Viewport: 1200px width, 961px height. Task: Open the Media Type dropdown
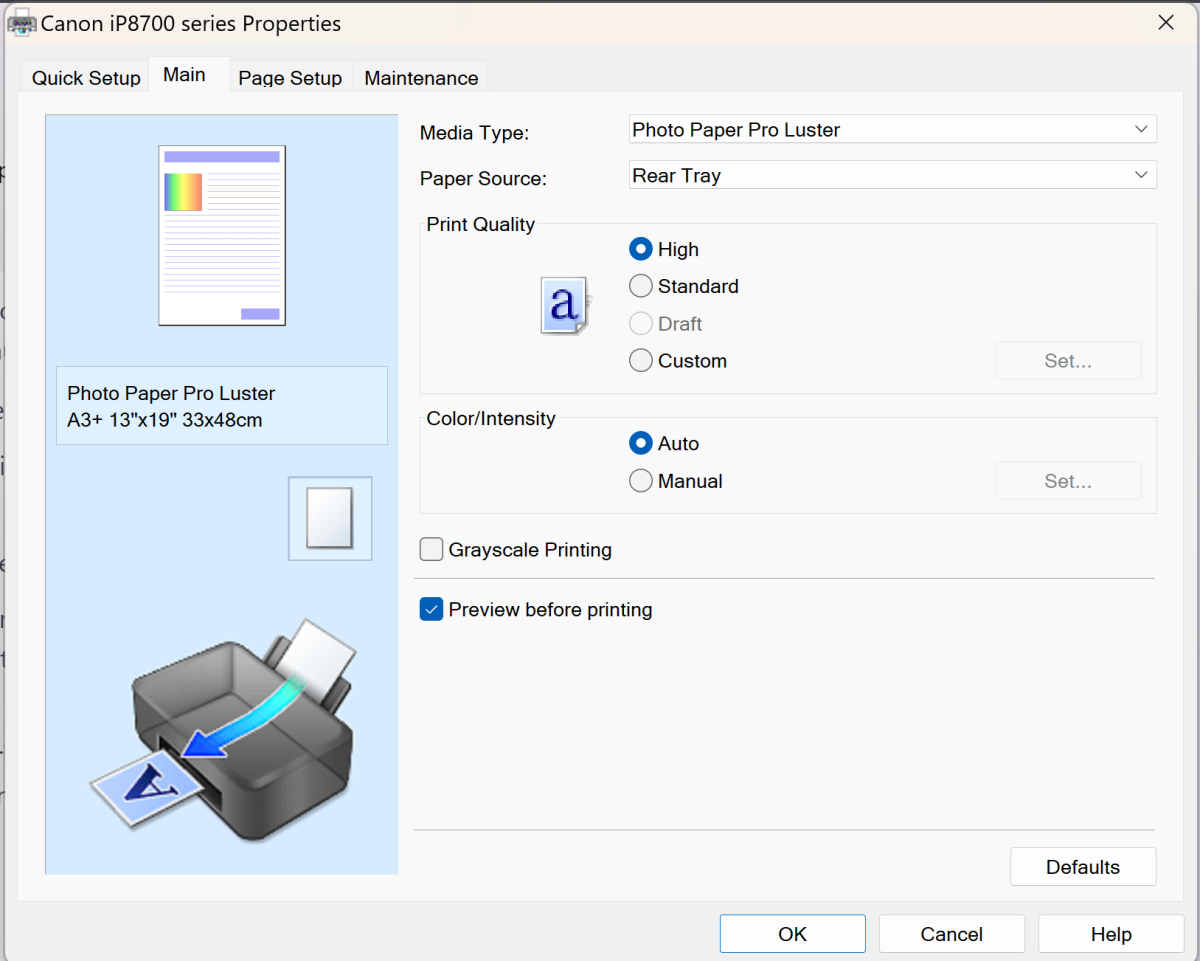[x=892, y=130]
